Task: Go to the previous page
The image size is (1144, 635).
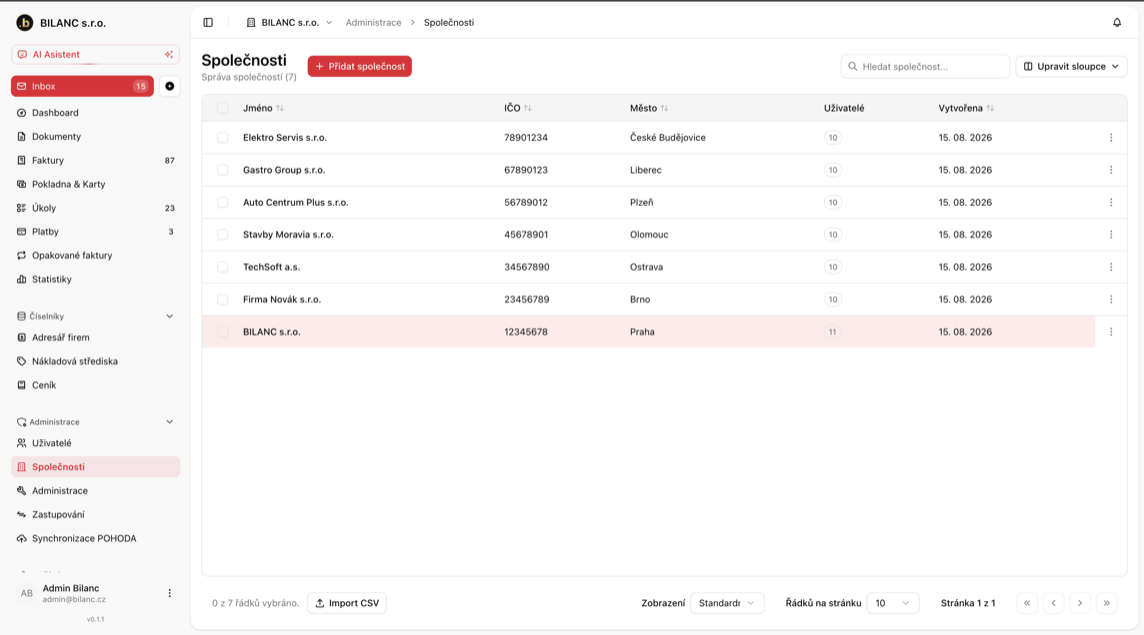Action: point(1054,603)
